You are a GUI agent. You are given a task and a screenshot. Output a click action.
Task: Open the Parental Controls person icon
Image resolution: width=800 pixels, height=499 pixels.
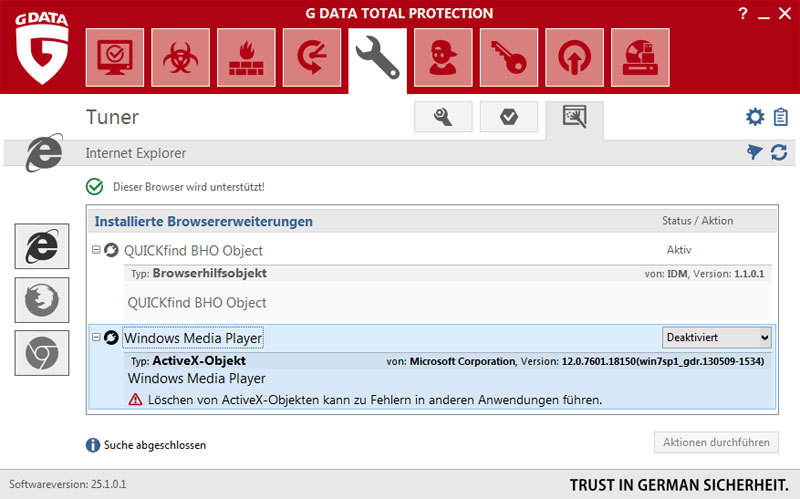pos(443,58)
